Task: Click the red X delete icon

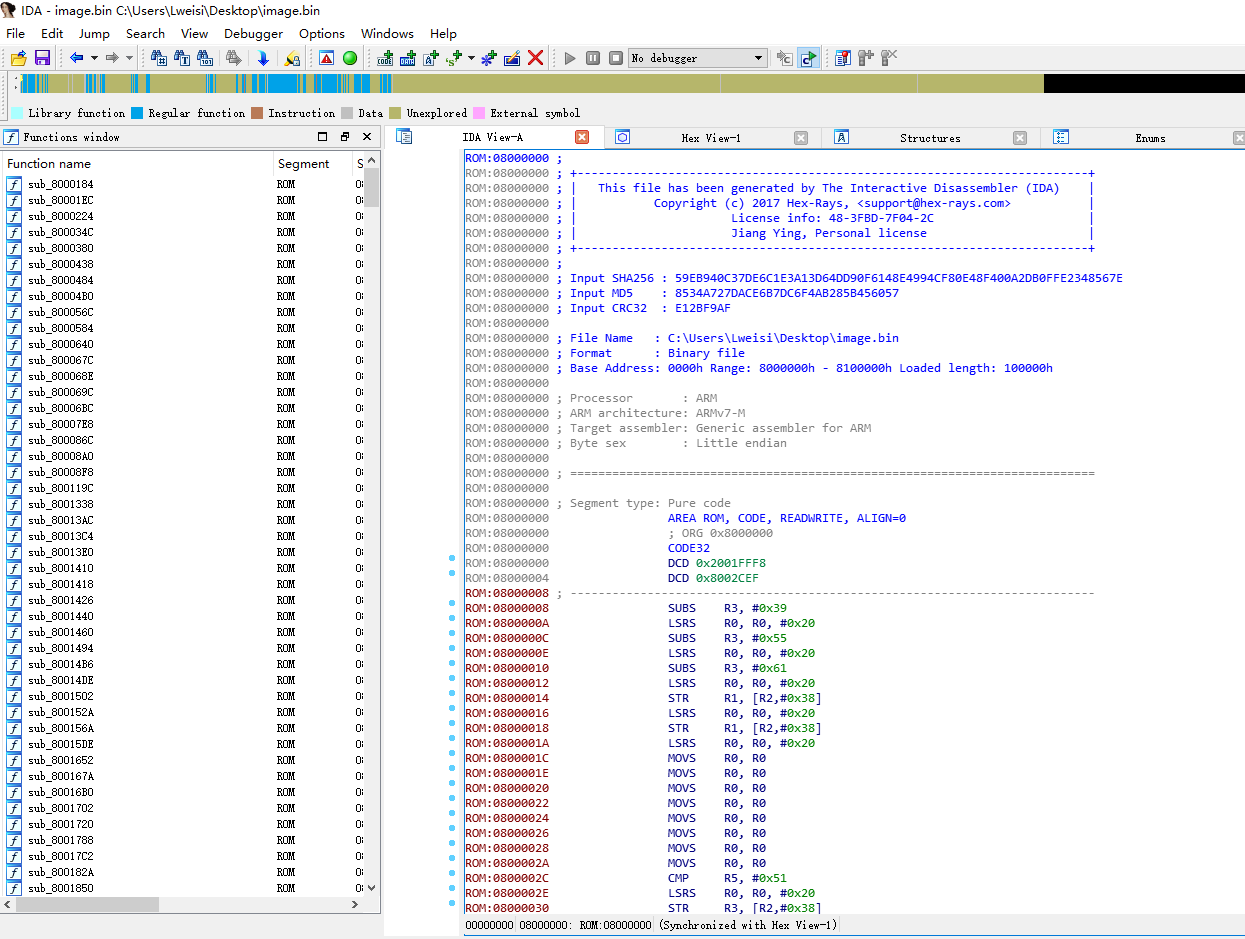Action: (x=535, y=58)
